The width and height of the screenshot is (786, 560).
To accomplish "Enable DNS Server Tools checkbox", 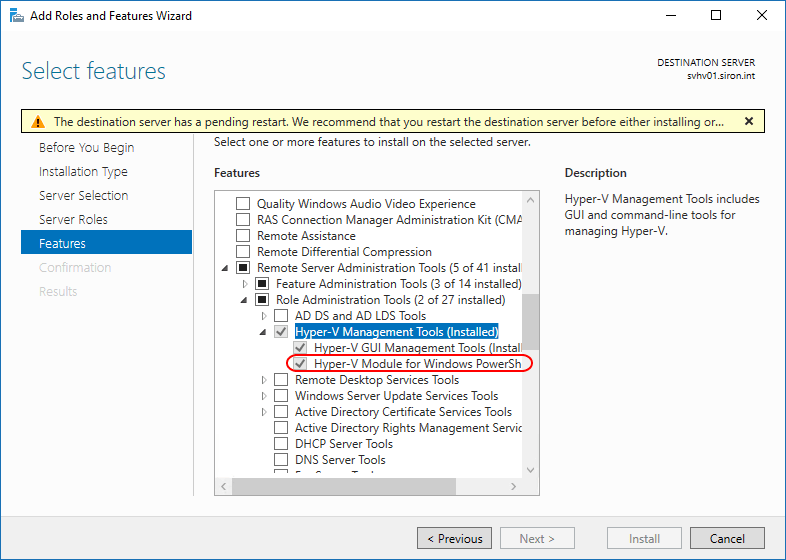I will click(x=281, y=460).
